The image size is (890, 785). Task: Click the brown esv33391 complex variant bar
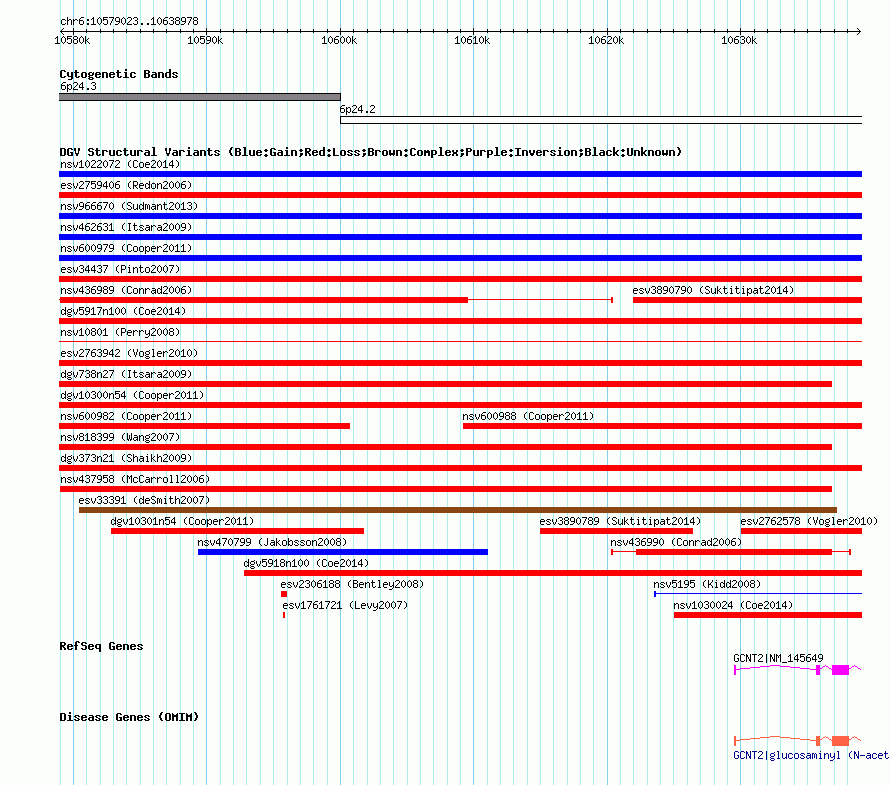click(x=457, y=510)
